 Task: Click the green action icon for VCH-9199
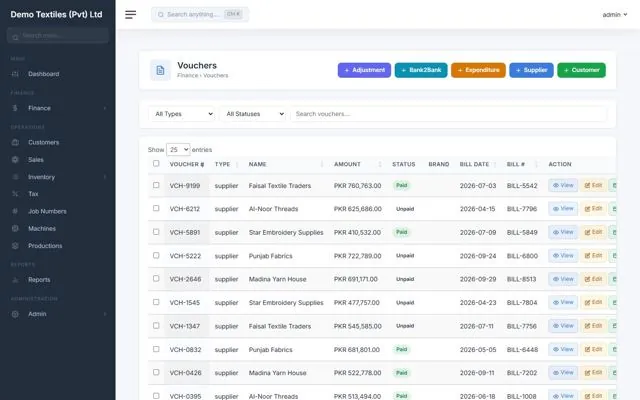[612, 185]
